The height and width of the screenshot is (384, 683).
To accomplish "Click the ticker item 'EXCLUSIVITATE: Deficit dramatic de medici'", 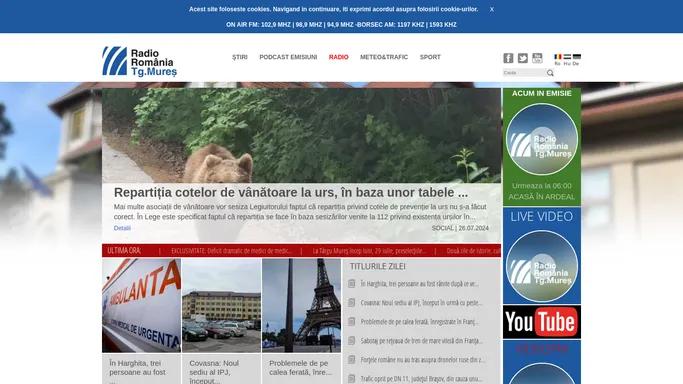I will [x=231, y=251].
